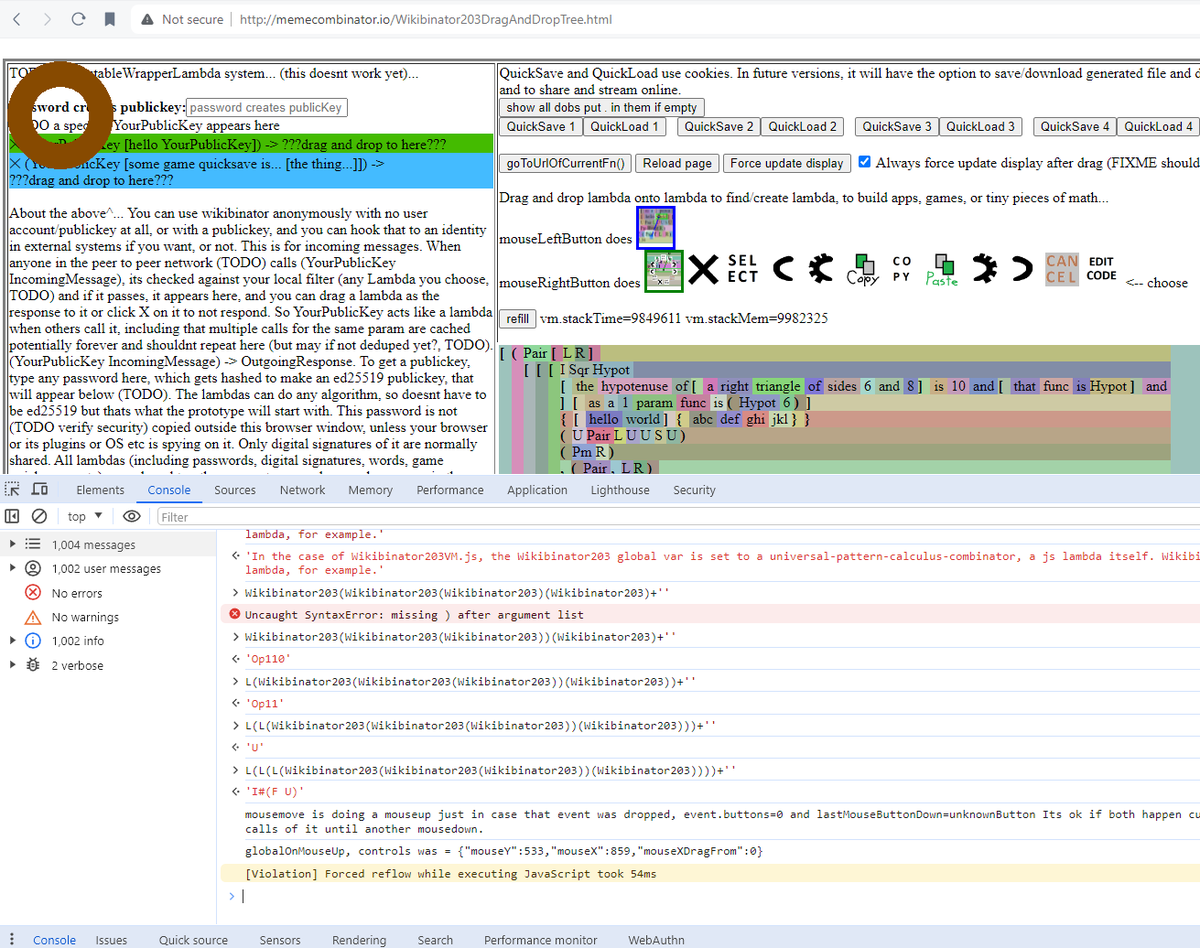The image size is (1200, 948).
Task: Go back with the browser back arrow
Action: pos(18,19)
